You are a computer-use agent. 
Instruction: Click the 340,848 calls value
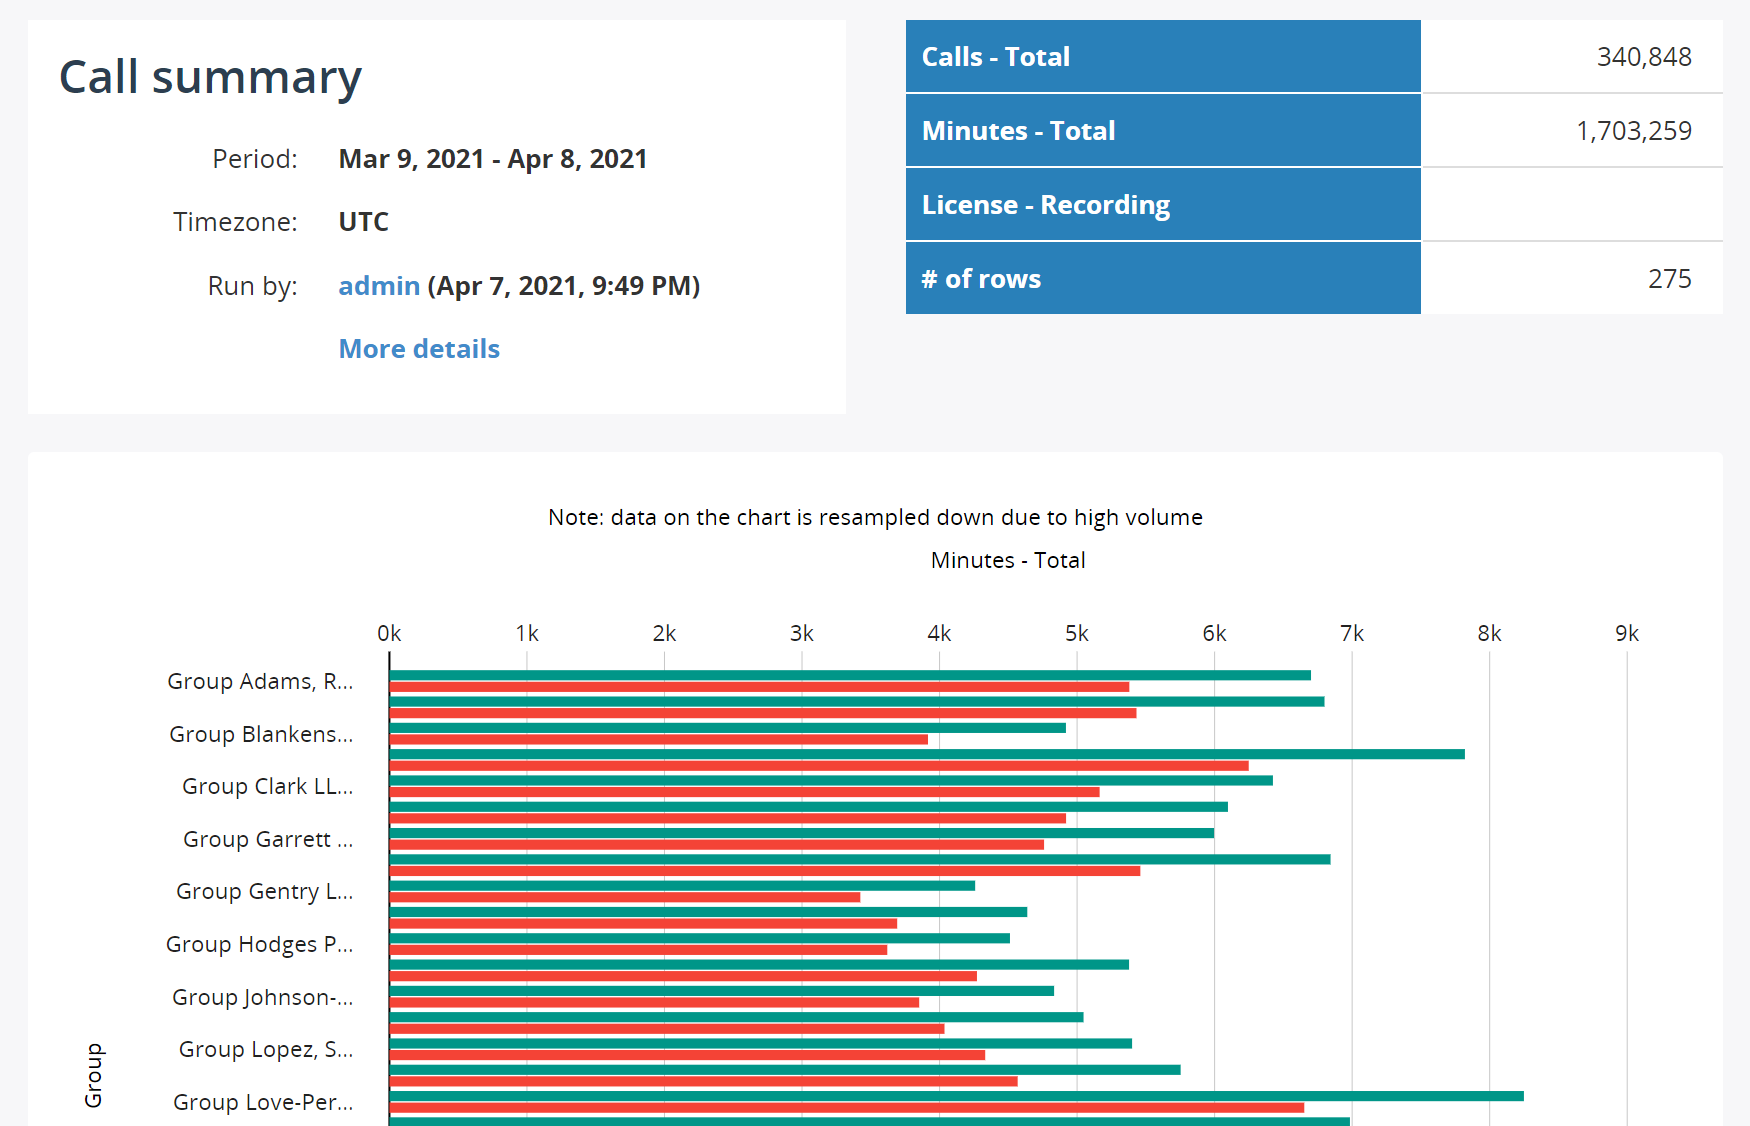point(1644,57)
